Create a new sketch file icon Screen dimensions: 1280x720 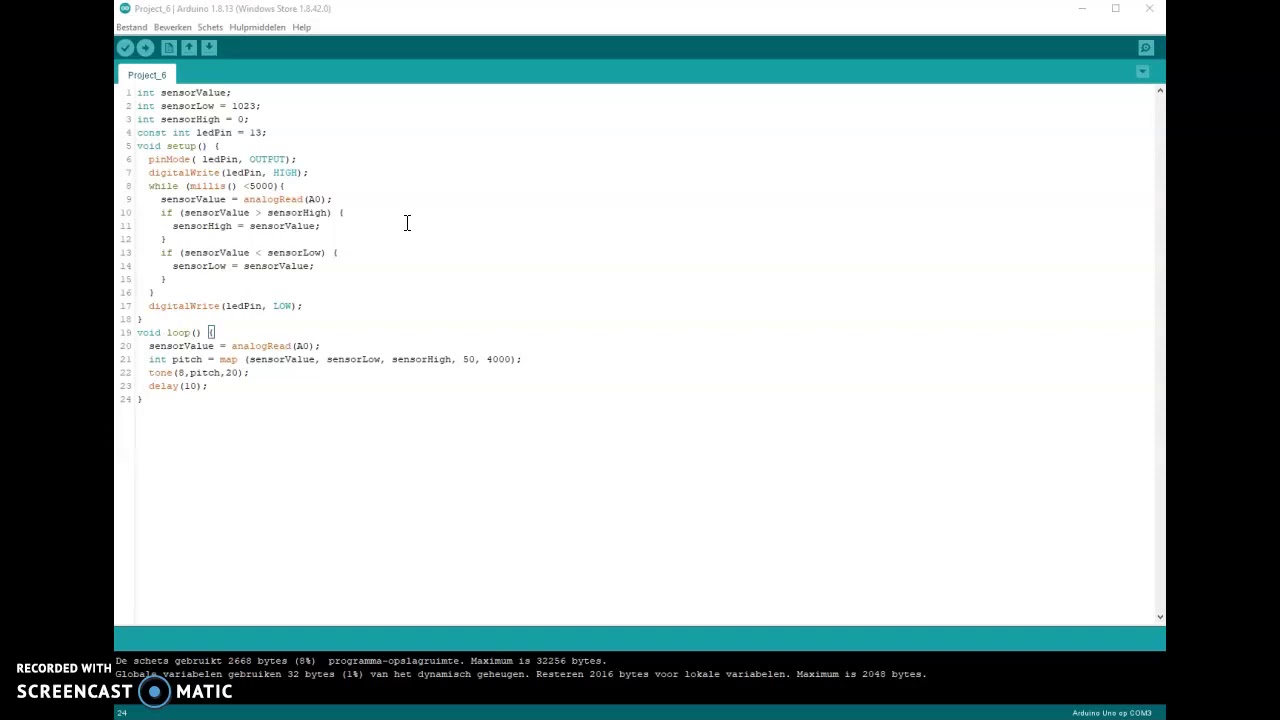(169, 48)
